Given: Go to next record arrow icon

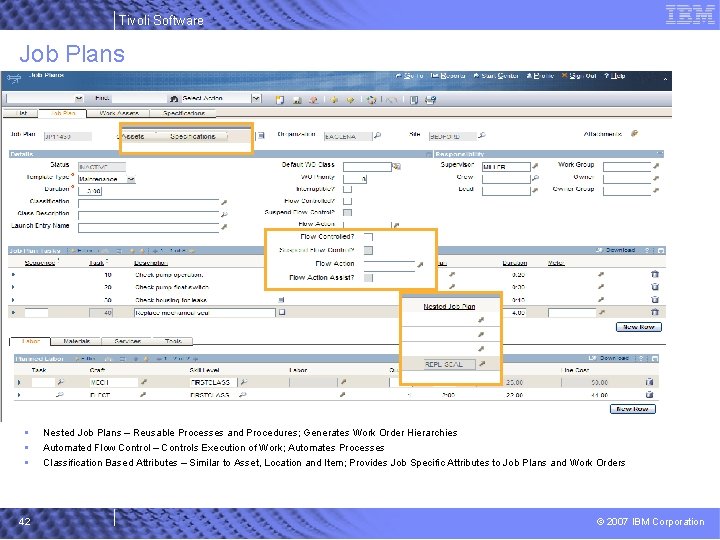Looking at the screenshot, I should coord(350,100).
